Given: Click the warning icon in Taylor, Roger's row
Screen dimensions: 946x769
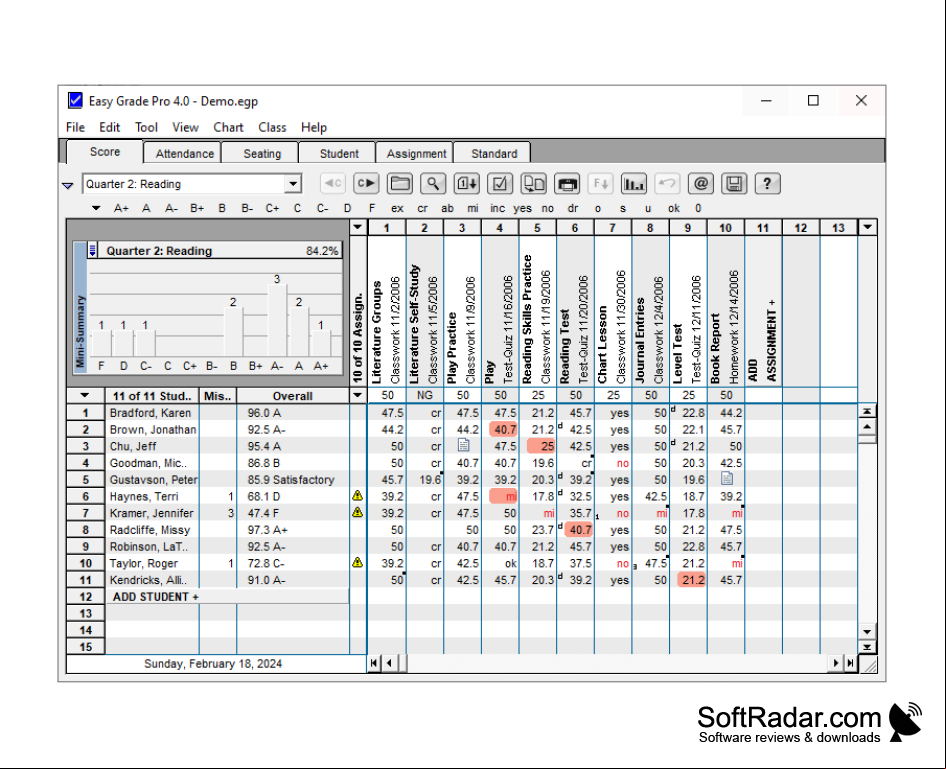Looking at the screenshot, I should pos(358,562).
